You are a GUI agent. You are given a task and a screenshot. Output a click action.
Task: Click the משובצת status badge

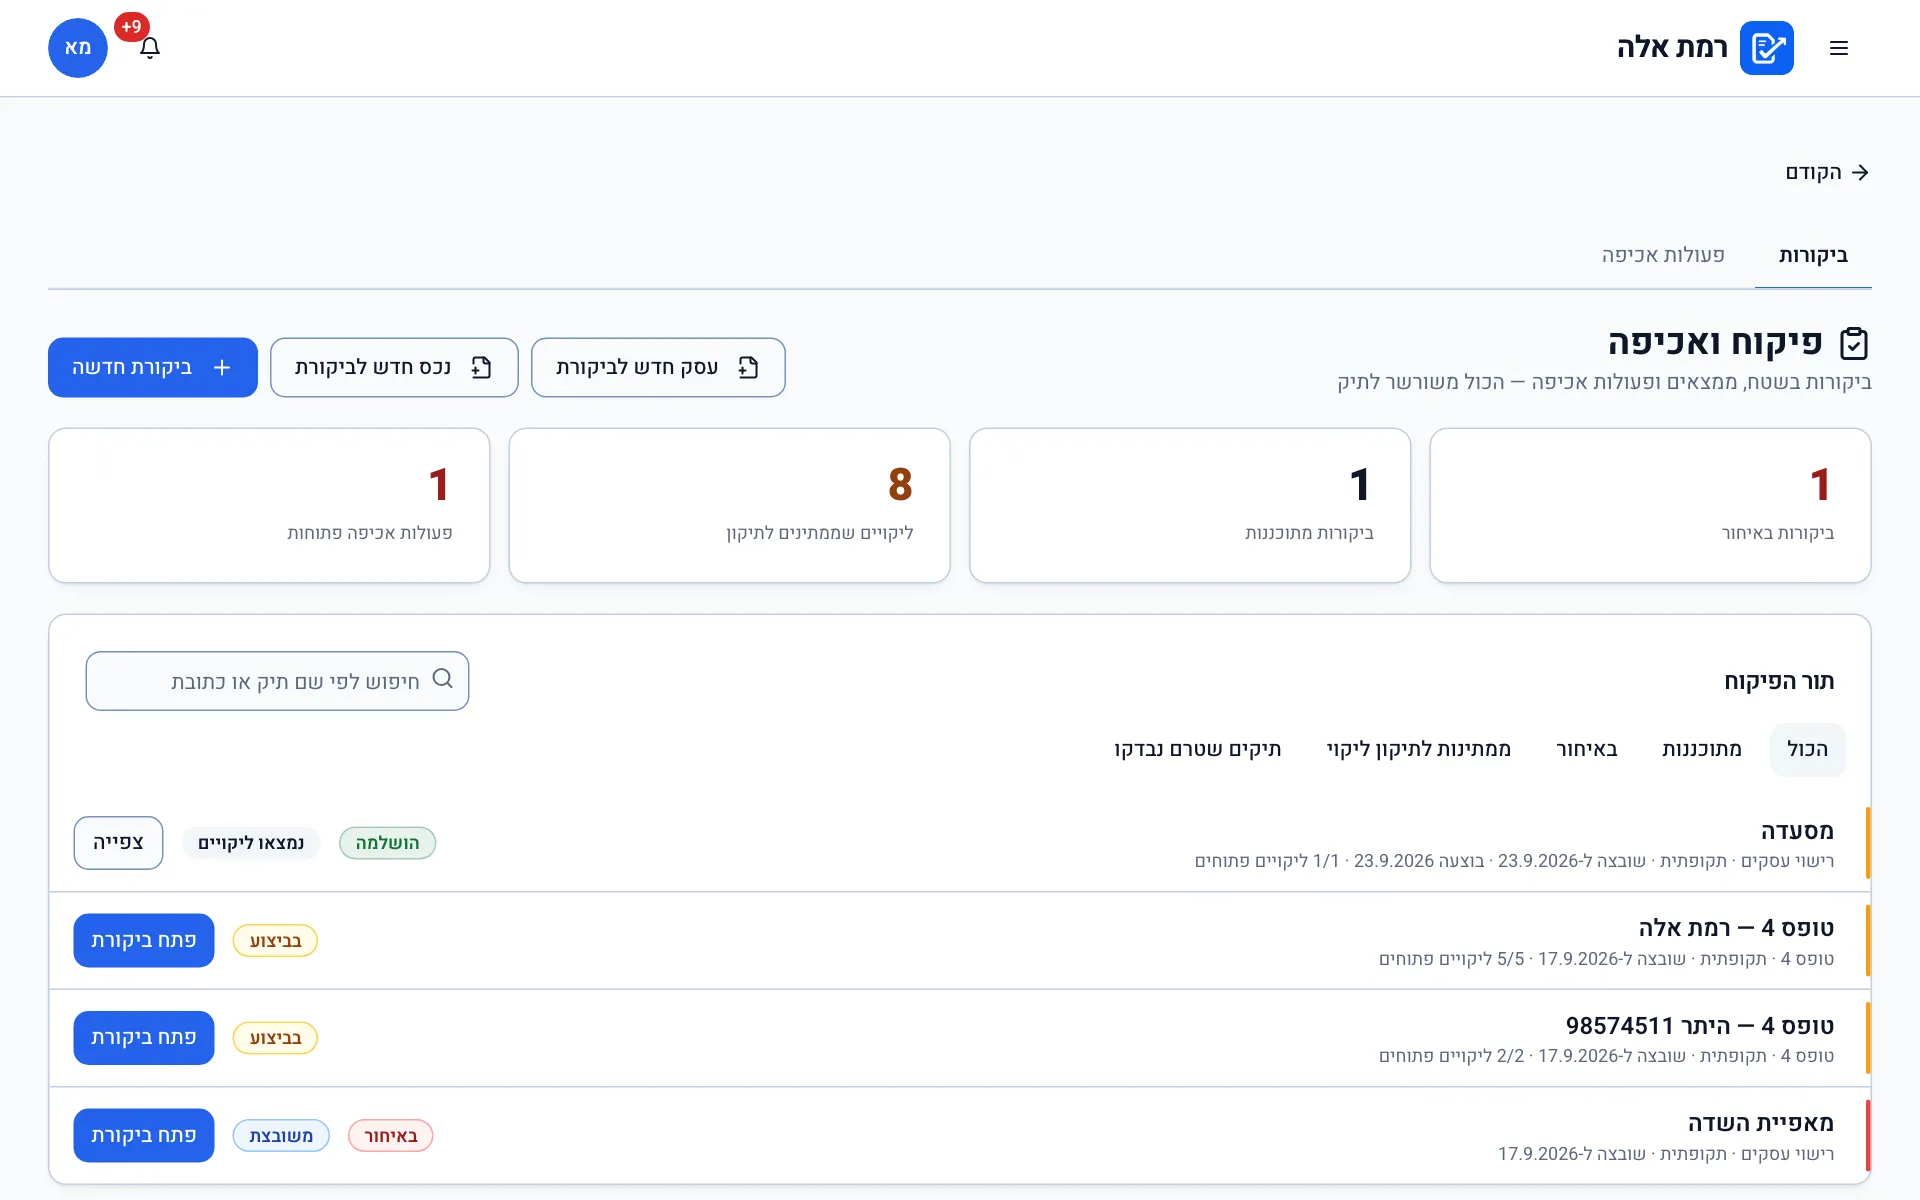tap(281, 1136)
